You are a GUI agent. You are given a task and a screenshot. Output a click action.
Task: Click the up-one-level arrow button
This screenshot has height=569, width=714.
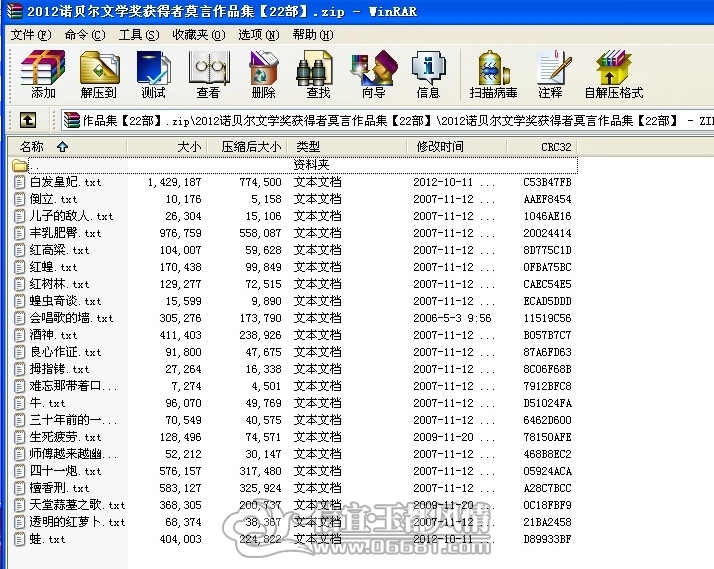[x=28, y=120]
